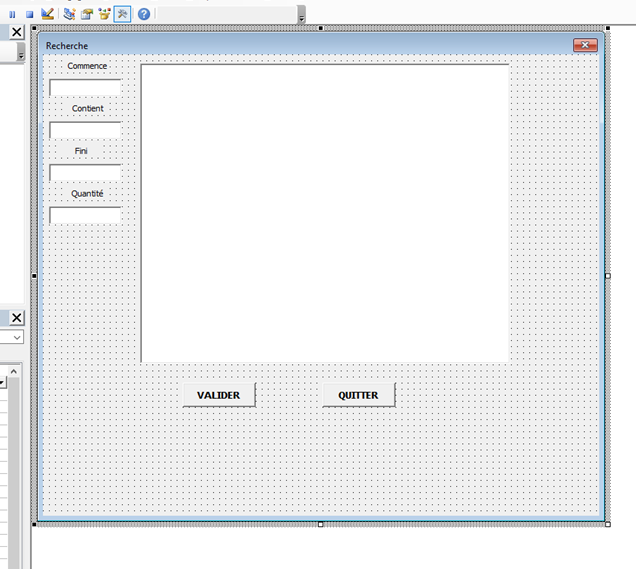Screen dimensions: 636x569
Task: Select the text box under Quantité
Action: 85,215
